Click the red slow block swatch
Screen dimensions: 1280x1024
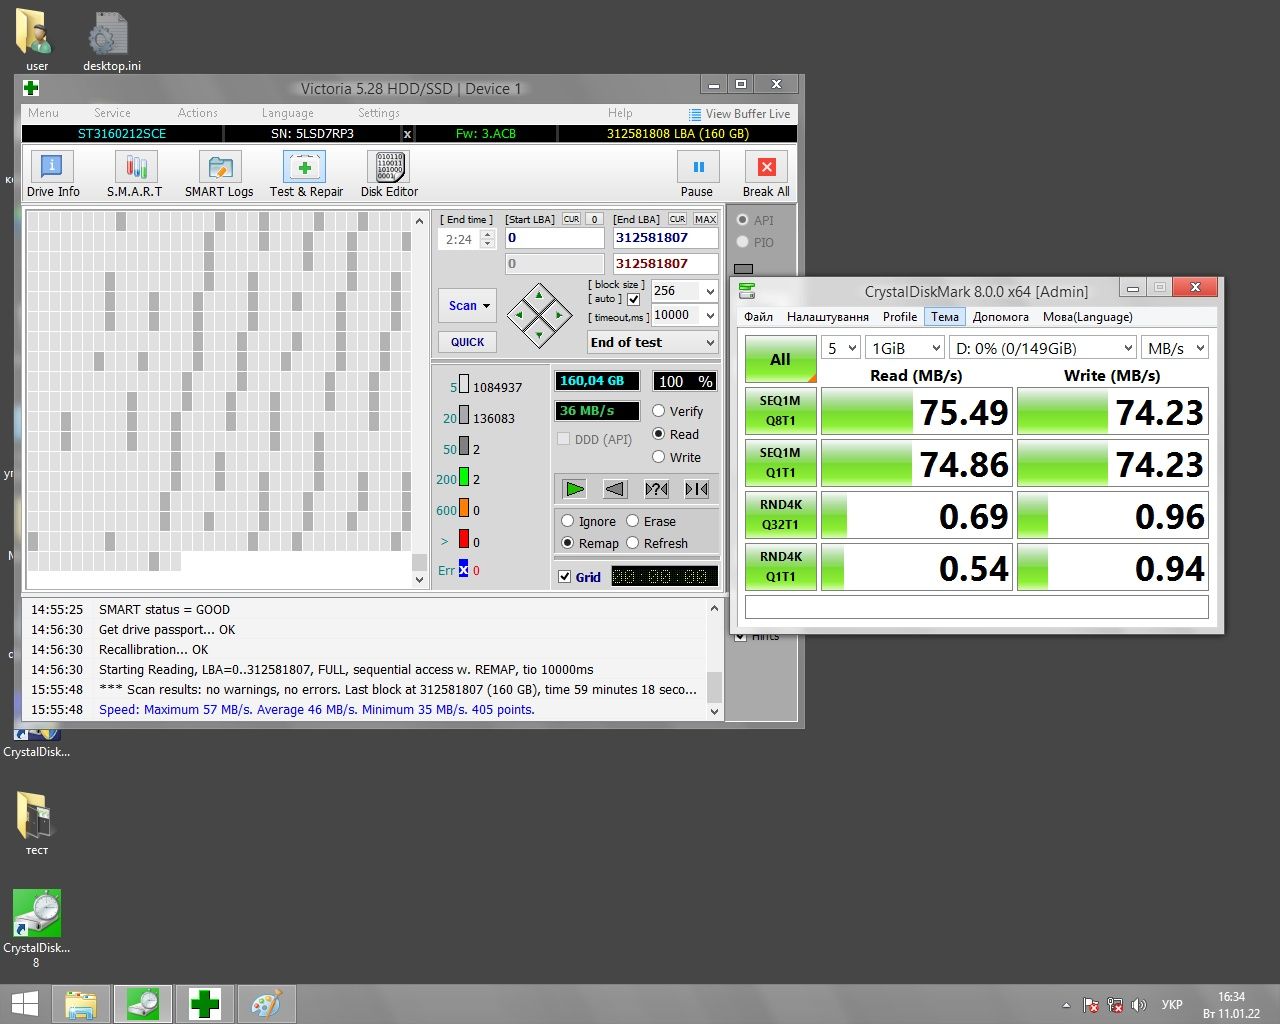464,540
